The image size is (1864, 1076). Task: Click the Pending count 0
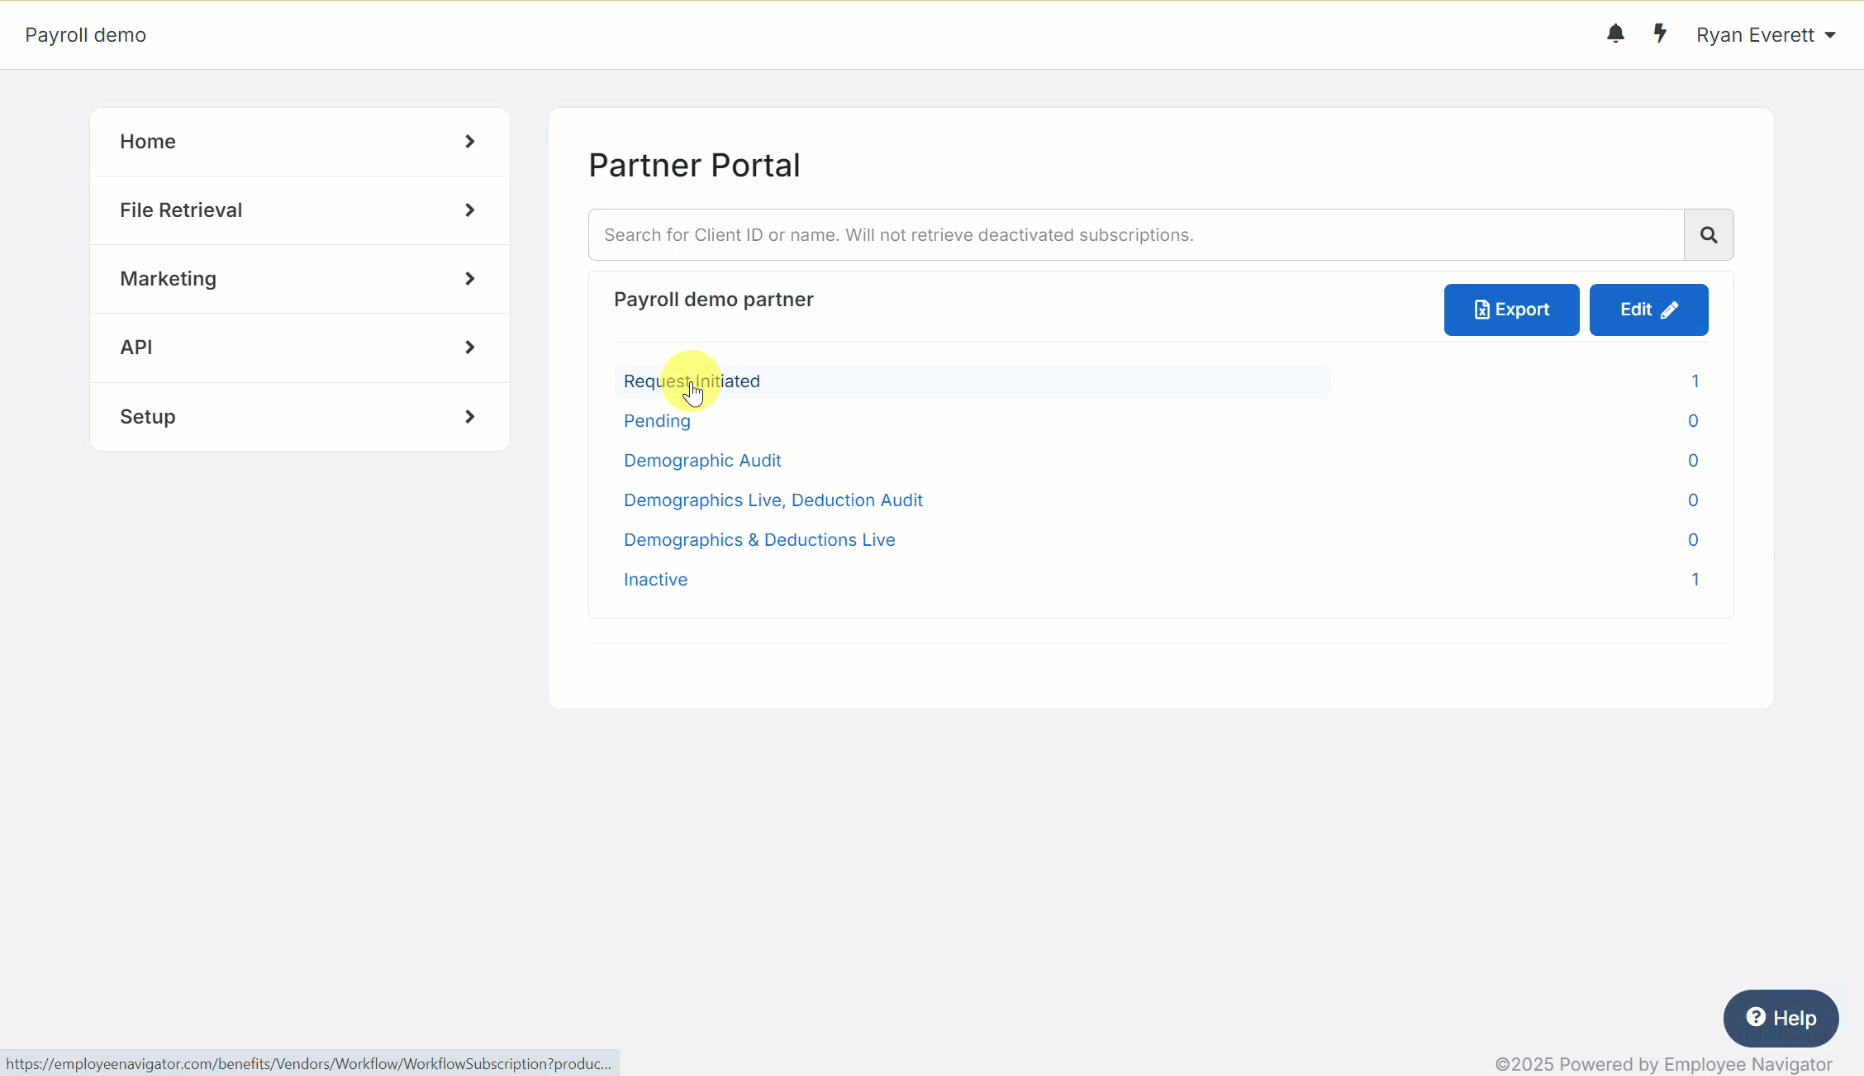tap(1693, 421)
